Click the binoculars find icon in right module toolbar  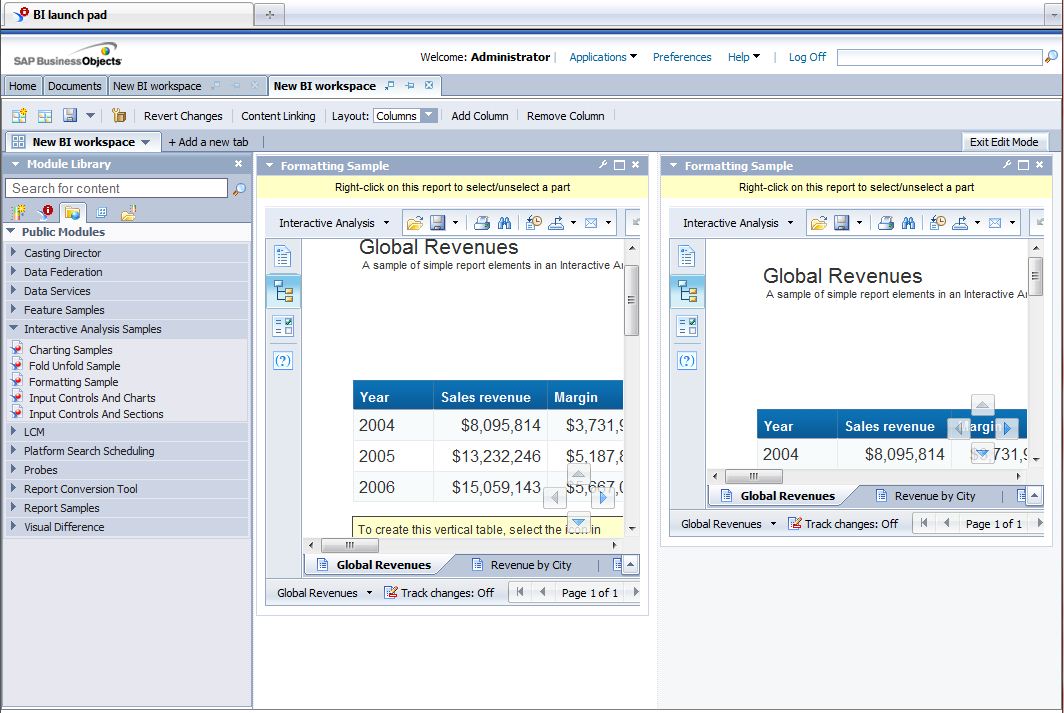(x=908, y=223)
